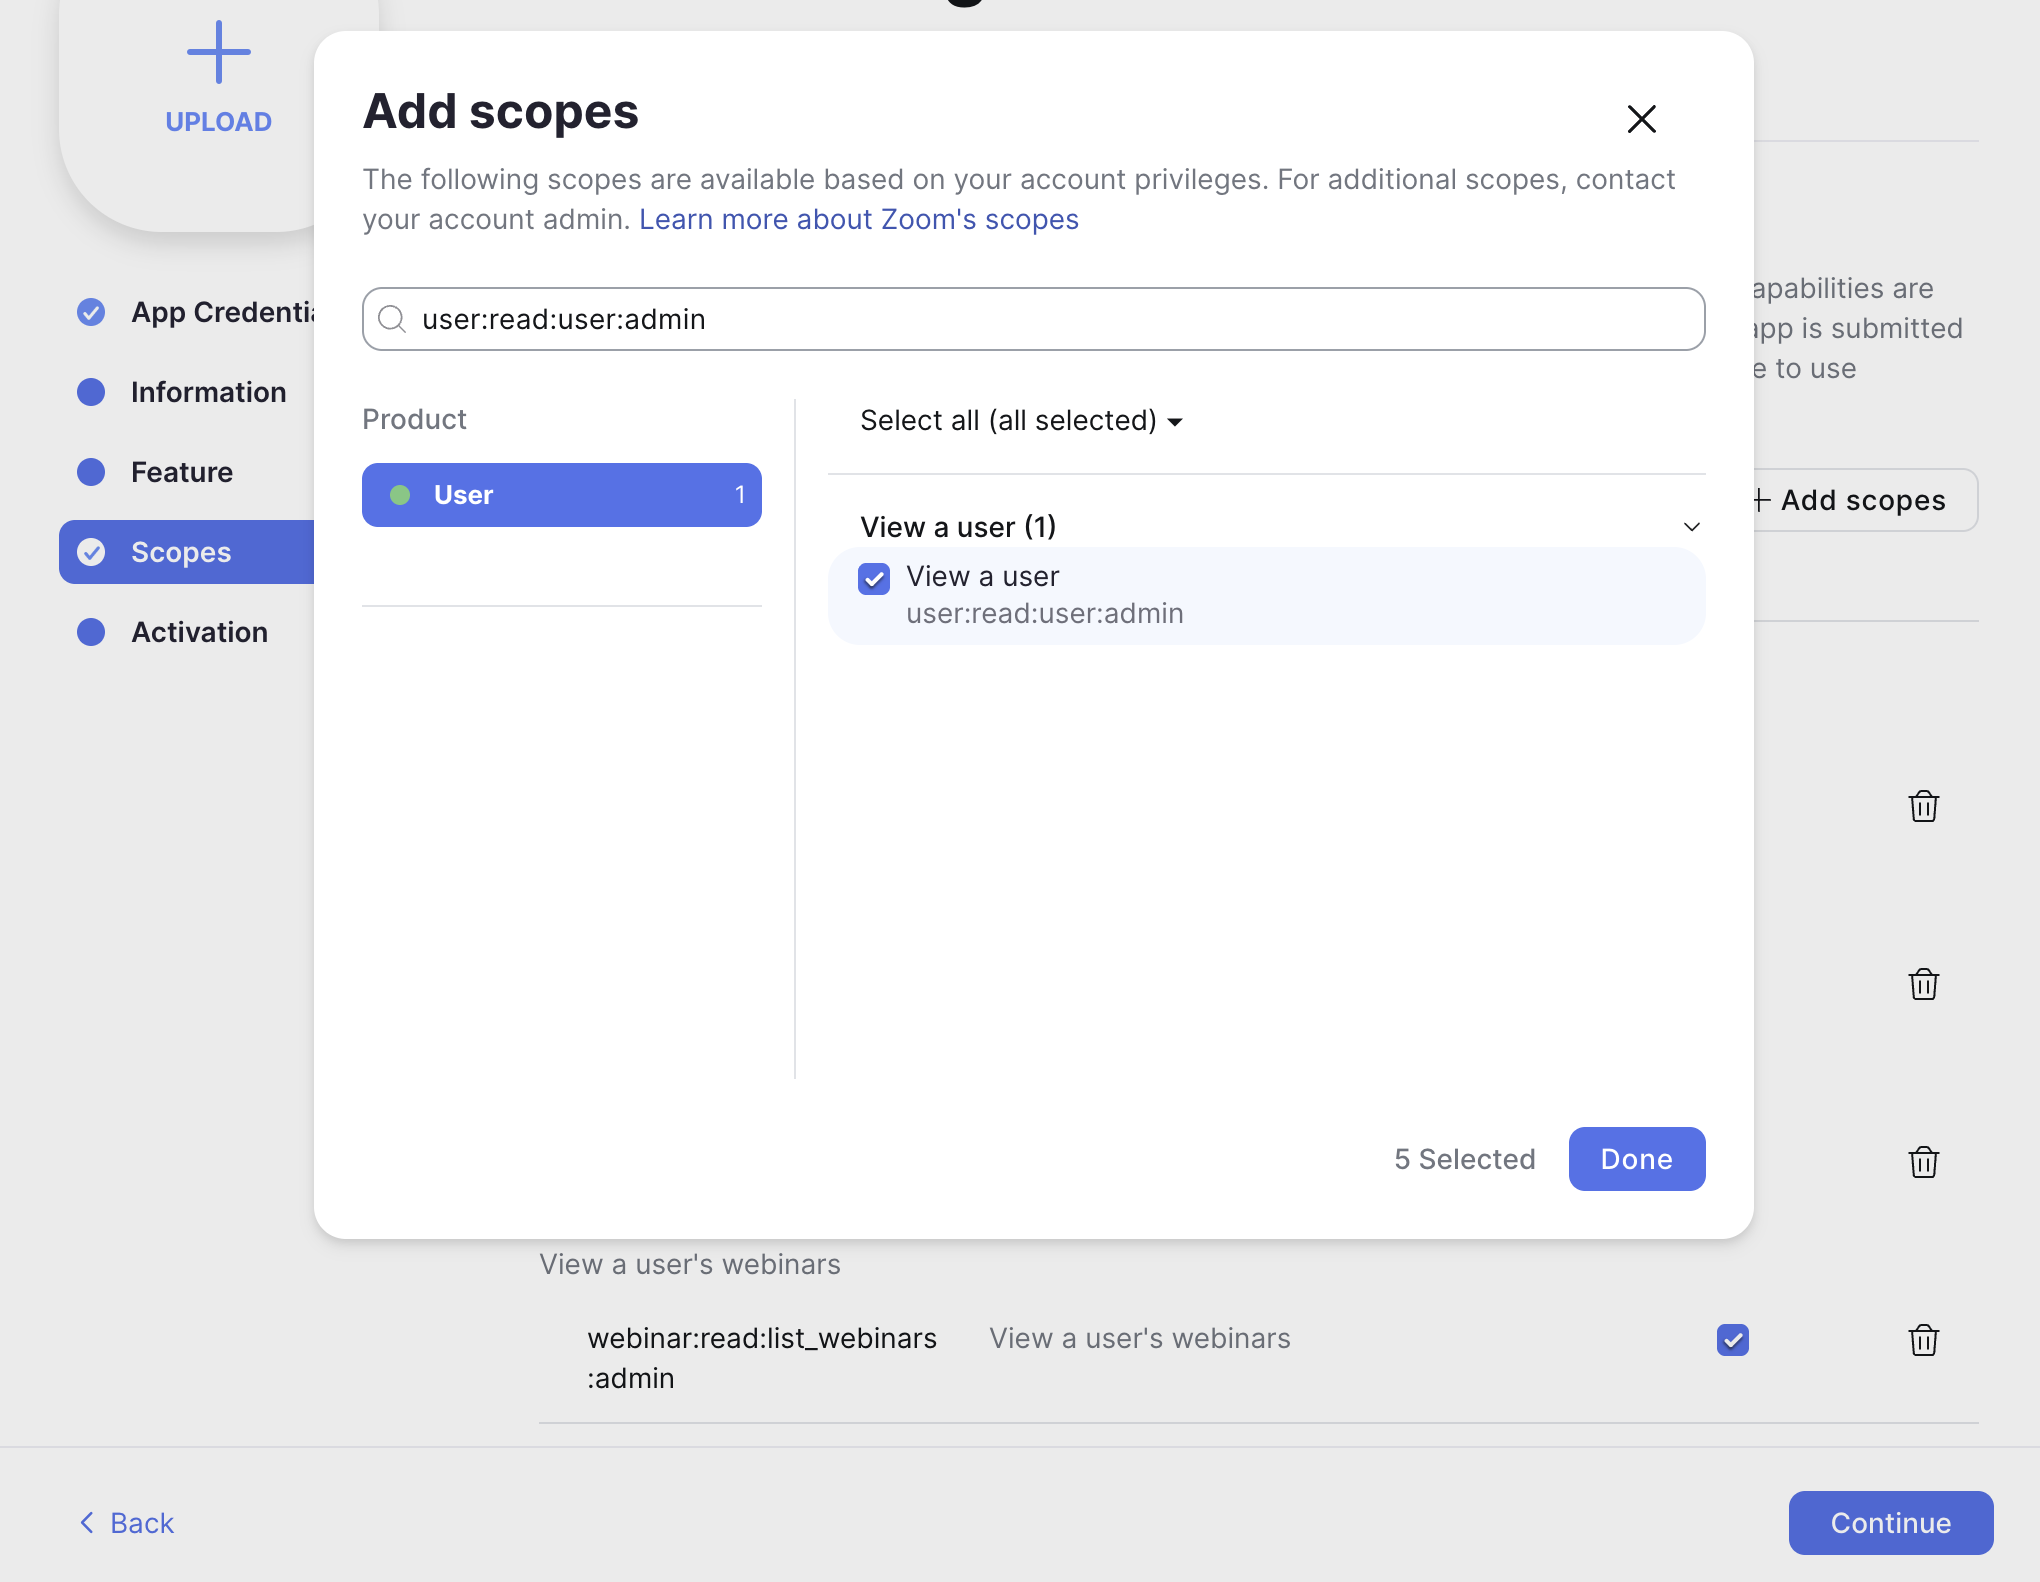Go to the Information step
Image resolution: width=2040 pixels, height=1582 pixels.
pos(208,392)
